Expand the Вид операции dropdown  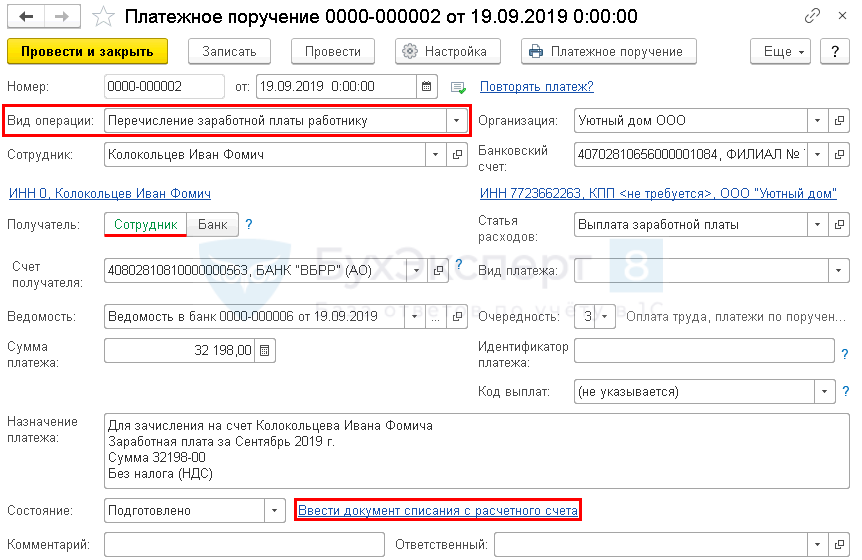[x=456, y=120]
